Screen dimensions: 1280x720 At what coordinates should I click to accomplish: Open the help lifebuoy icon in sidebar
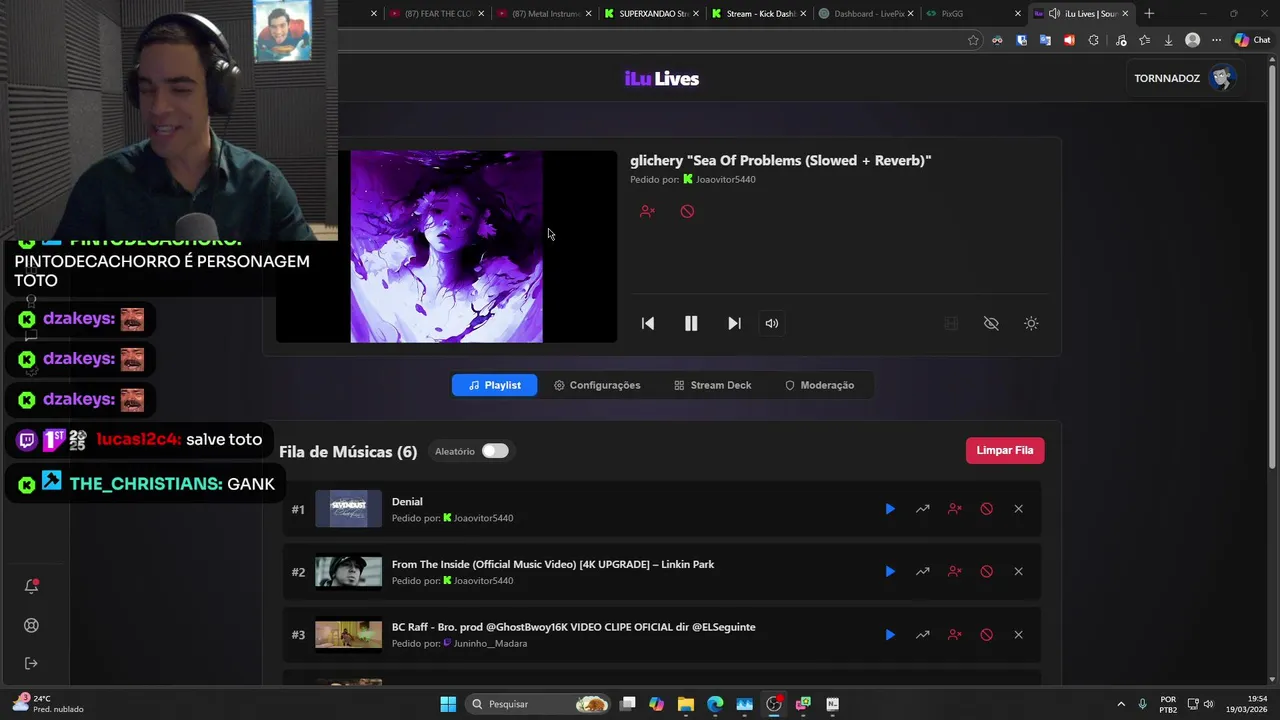[31, 625]
